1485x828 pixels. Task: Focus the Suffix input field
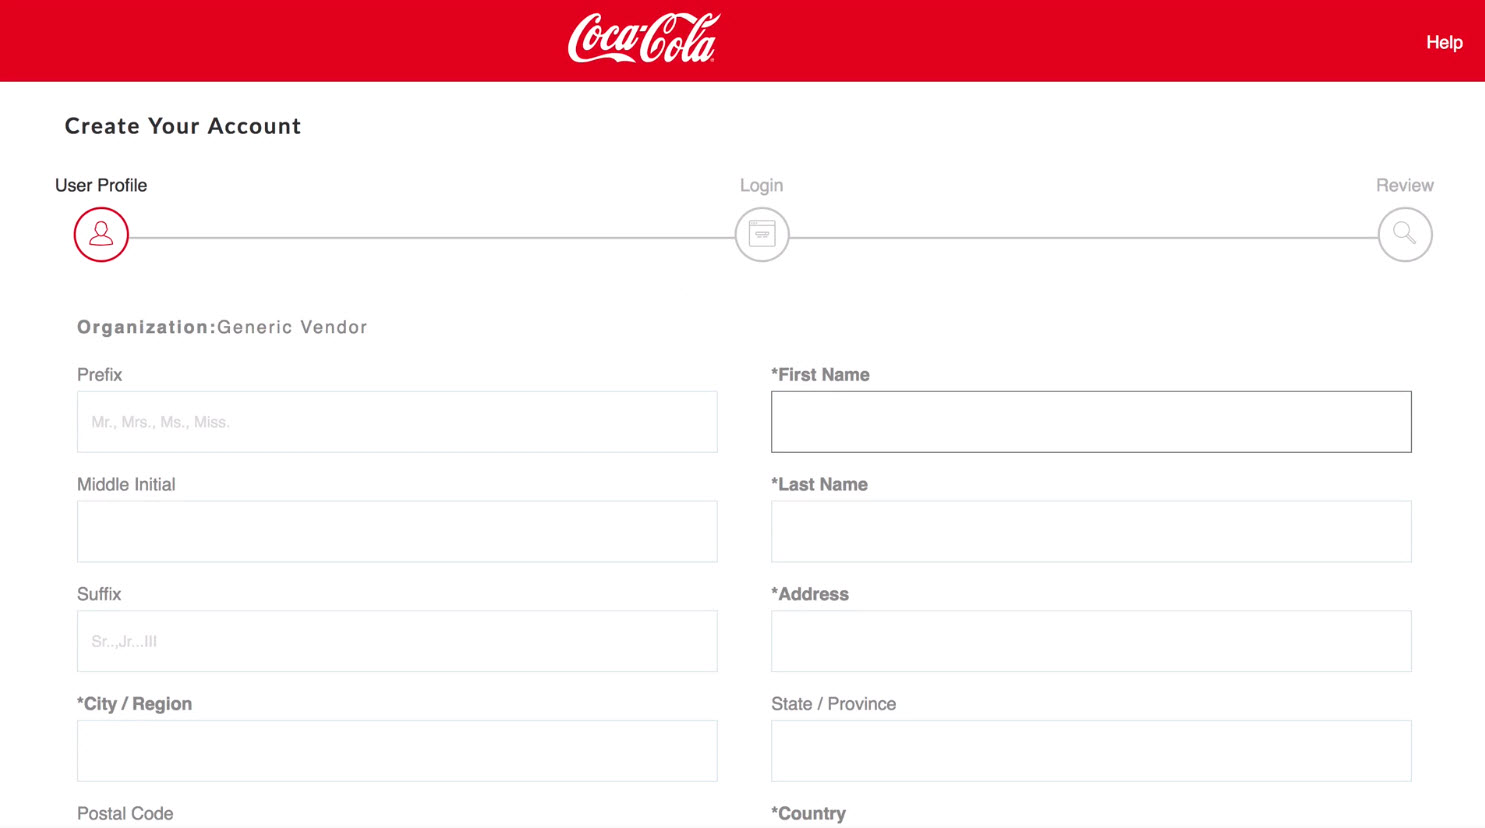pyautogui.click(x=397, y=641)
